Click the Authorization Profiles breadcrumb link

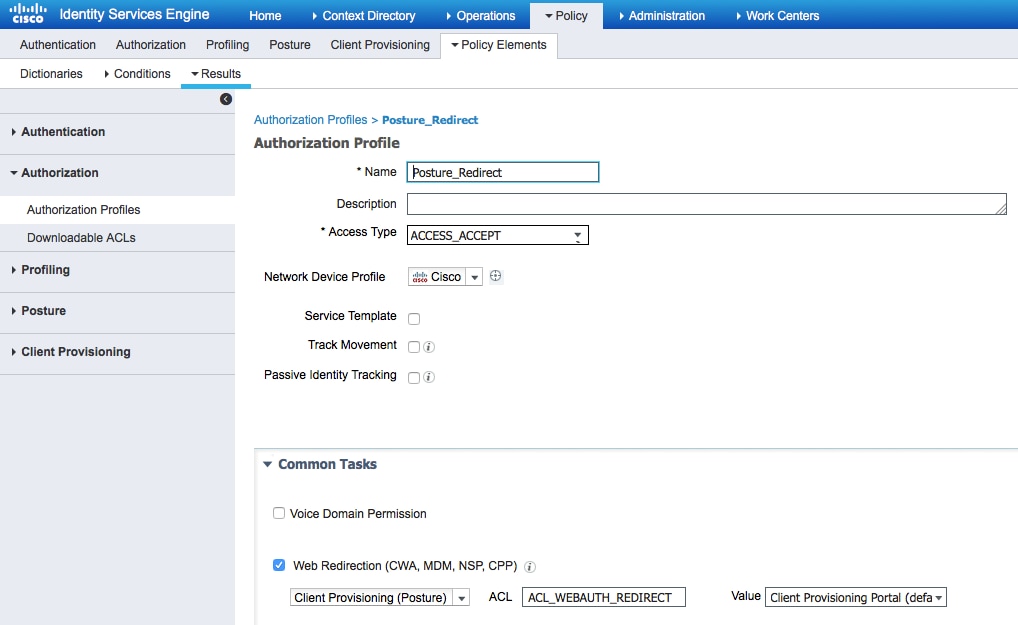click(310, 120)
